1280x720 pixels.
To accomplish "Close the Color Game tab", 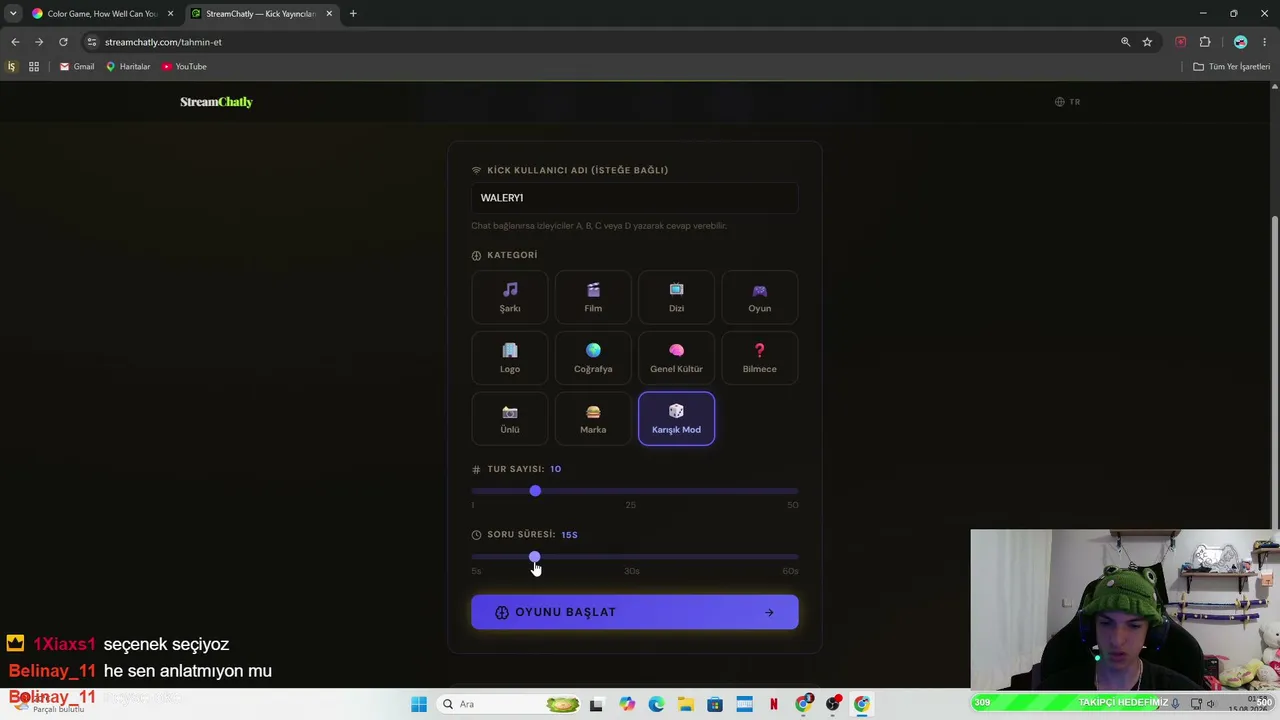I will pos(170,14).
